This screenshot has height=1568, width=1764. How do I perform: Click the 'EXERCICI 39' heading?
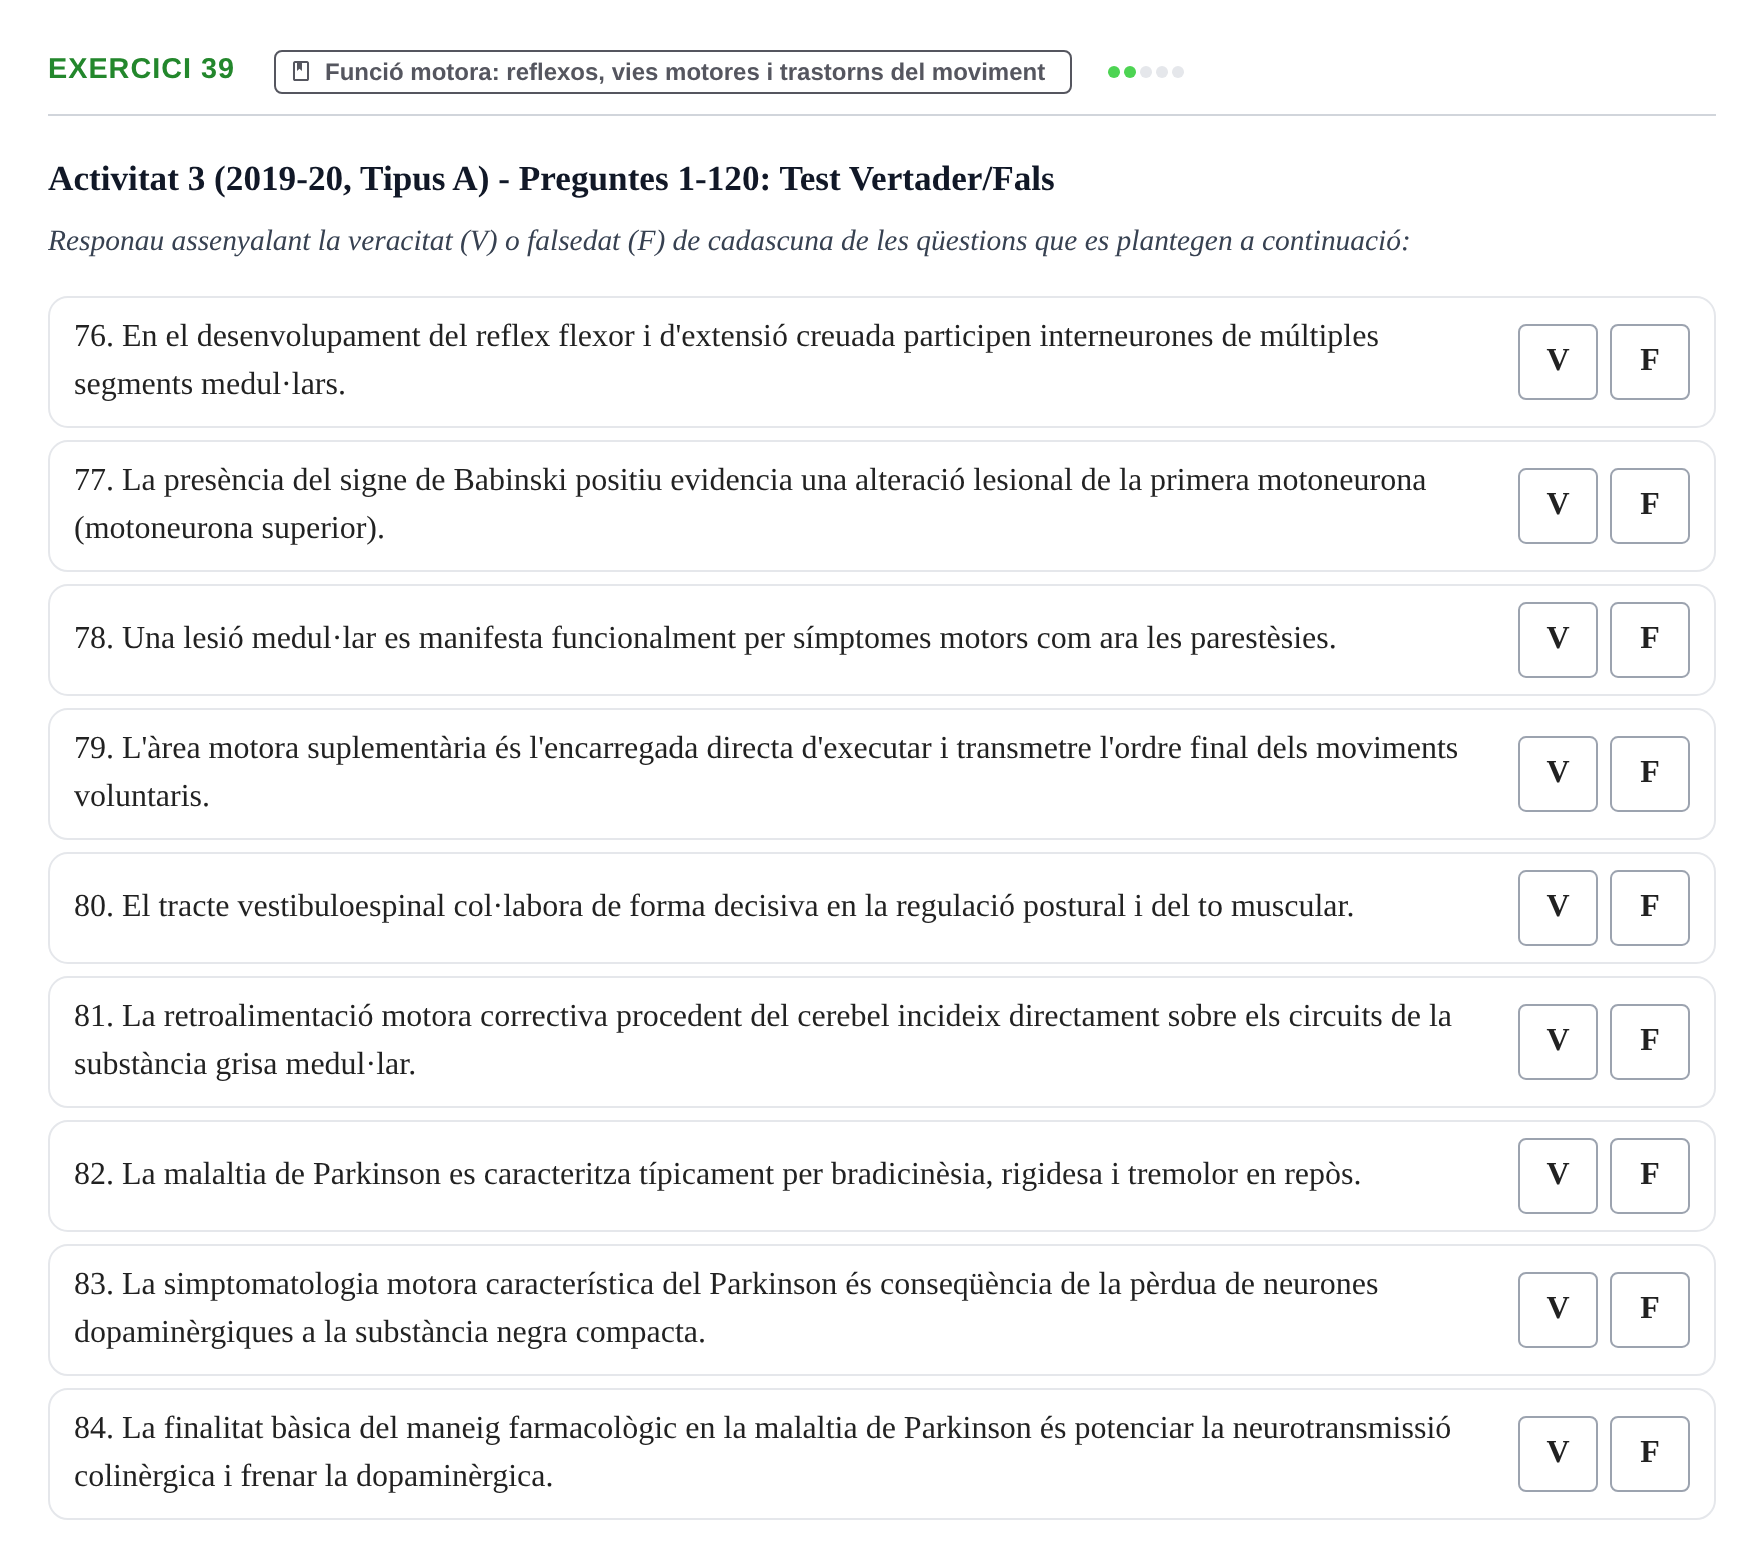[x=141, y=69]
